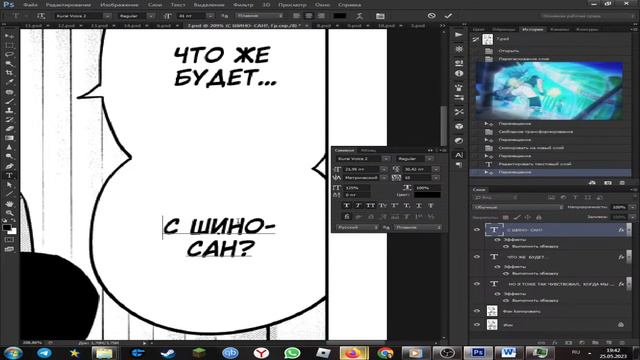
Task: Open font family dropdown in options bar
Action: click(107, 16)
